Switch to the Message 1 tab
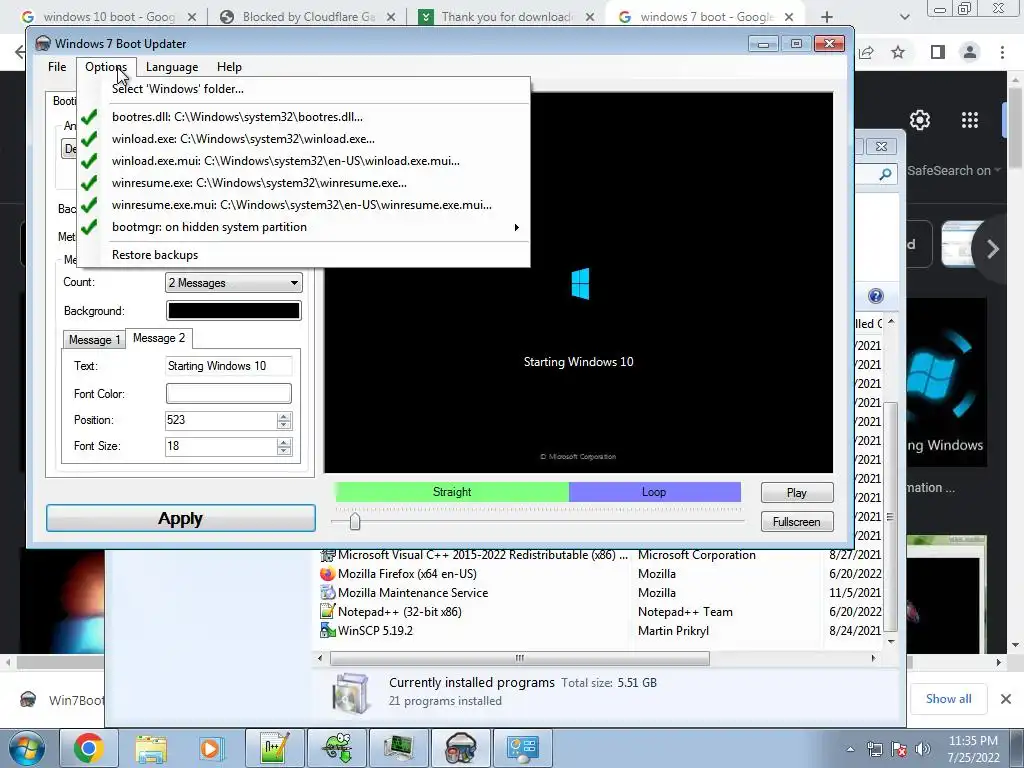 94,340
